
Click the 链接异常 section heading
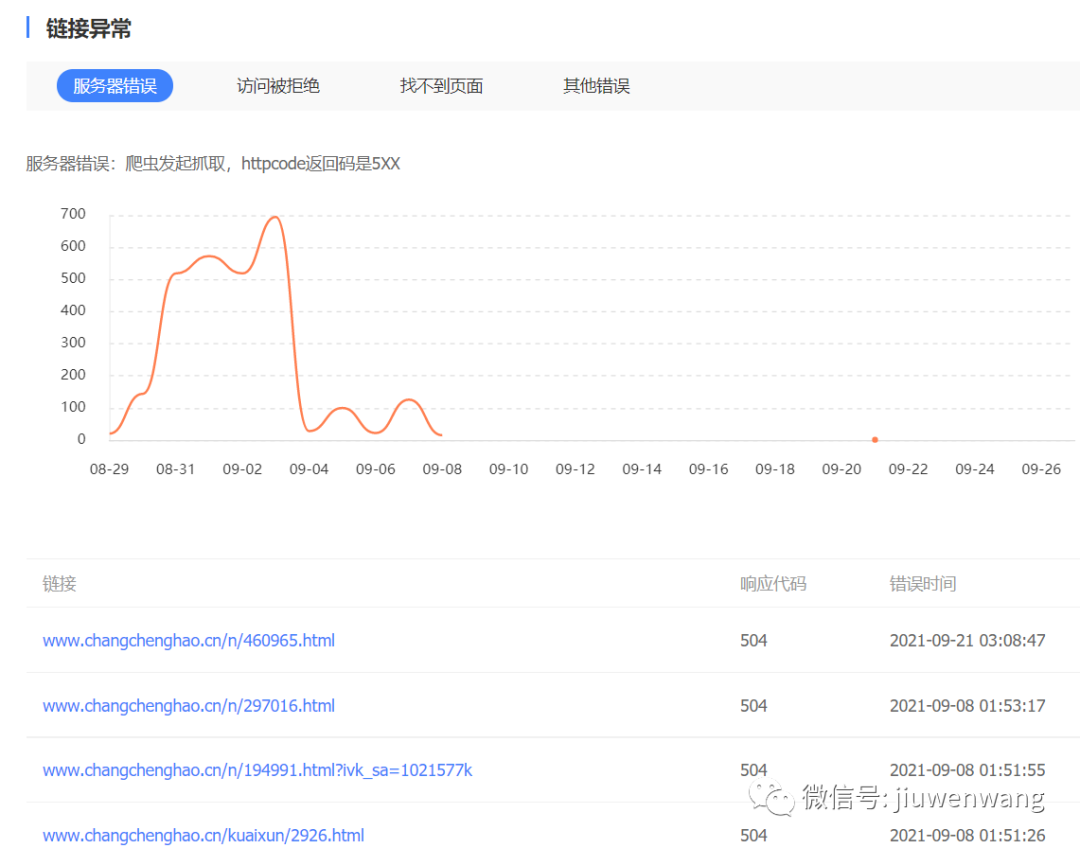click(88, 29)
